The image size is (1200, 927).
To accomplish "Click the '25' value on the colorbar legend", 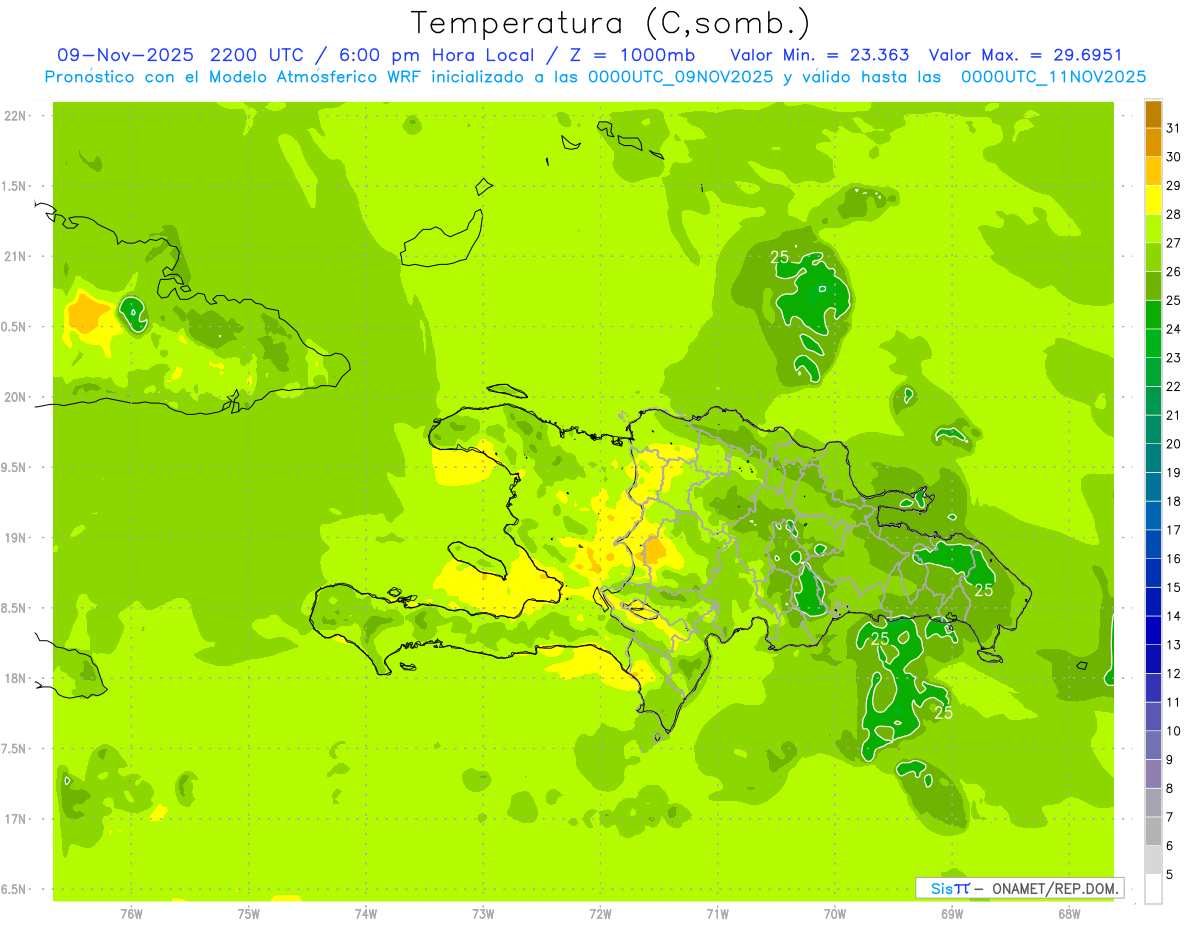I will pos(1173,300).
